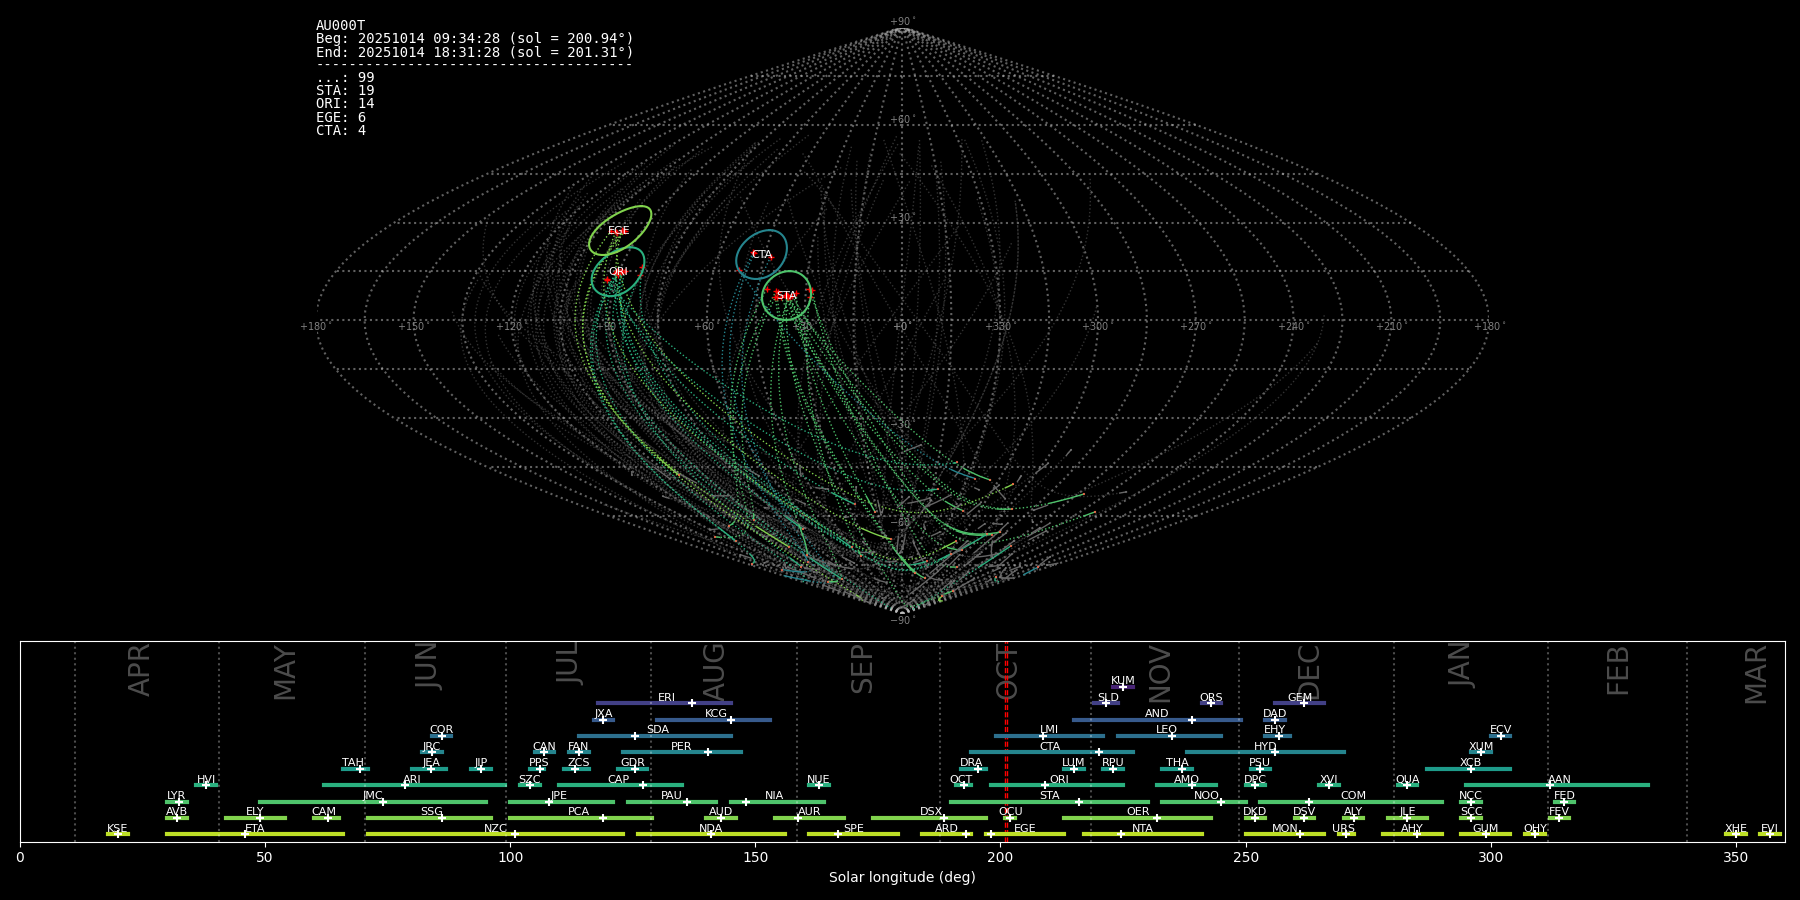Click the STA radiant label on sky map
The width and height of the screenshot is (1800, 900).
(787, 296)
